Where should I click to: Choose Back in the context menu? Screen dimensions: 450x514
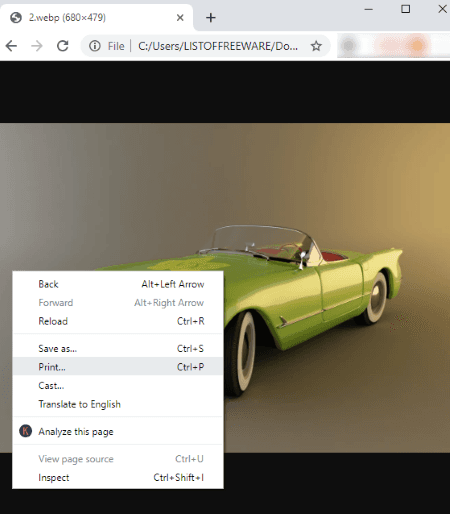click(x=118, y=284)
